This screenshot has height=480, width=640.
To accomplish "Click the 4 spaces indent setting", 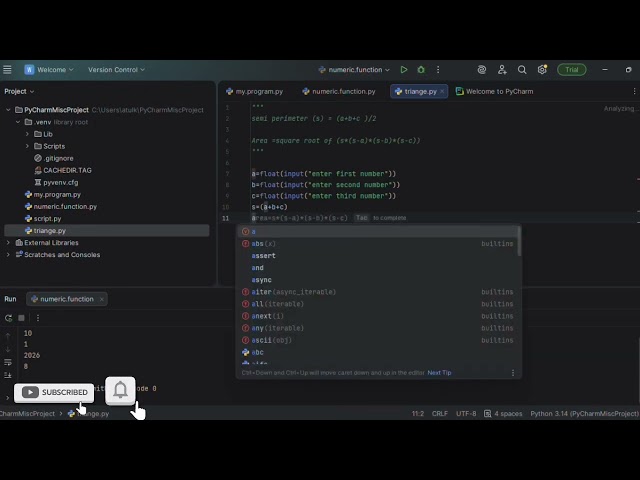I will [x=503, y=413].
